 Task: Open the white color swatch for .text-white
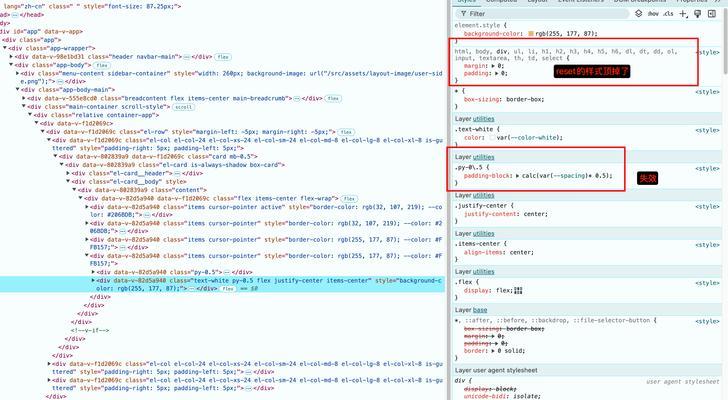tap(492, 137)
